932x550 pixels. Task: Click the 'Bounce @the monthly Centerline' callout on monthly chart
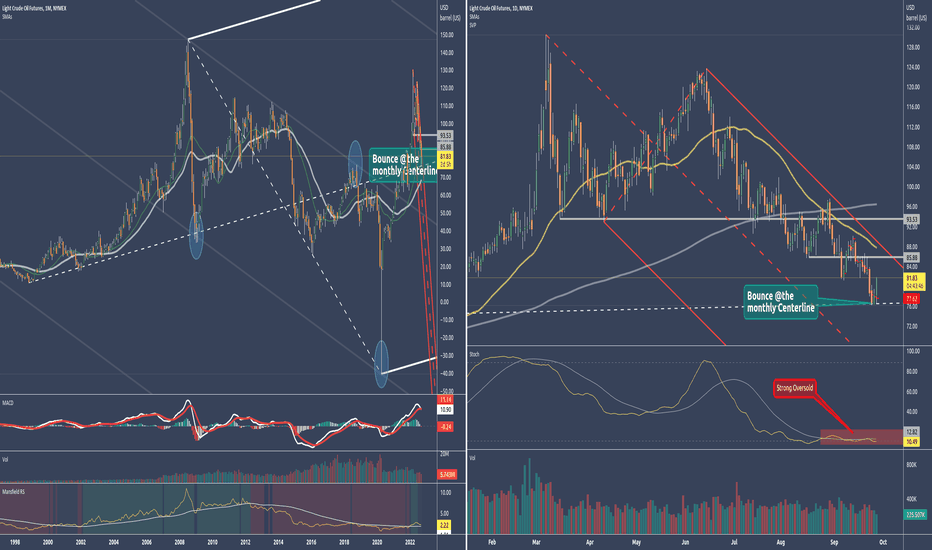coord(404,165)
